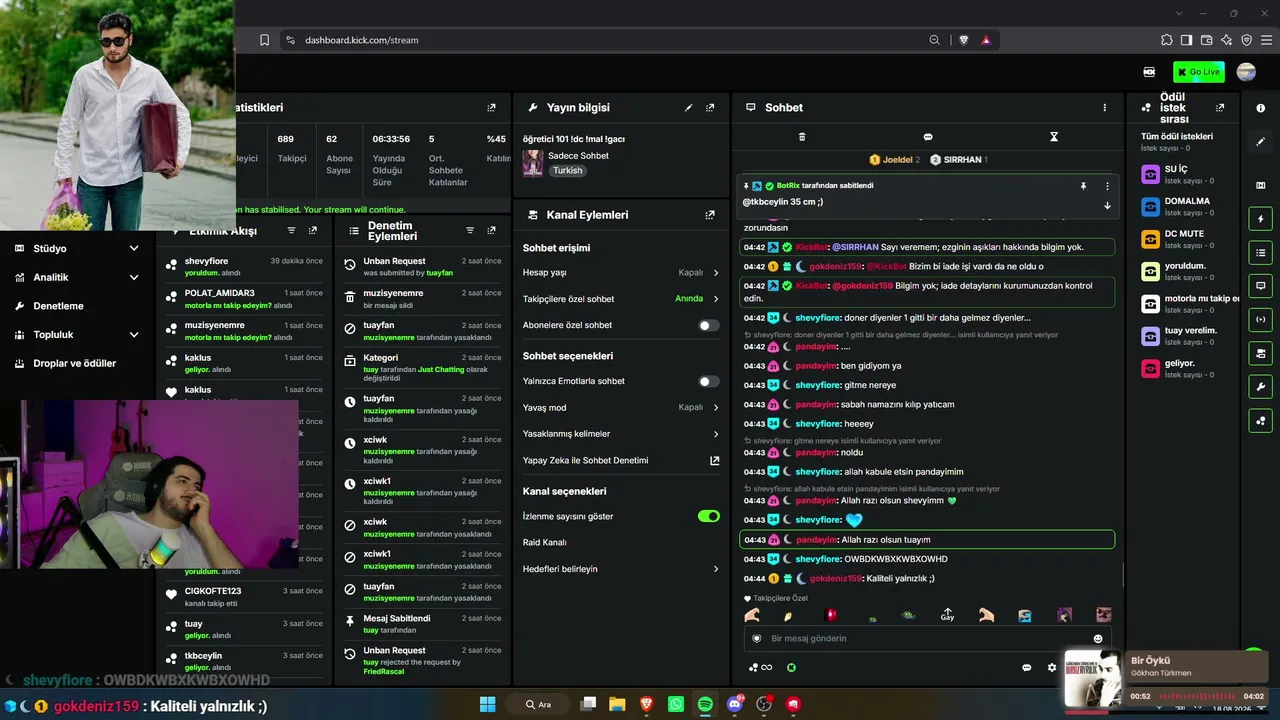Edit stream info with the pencil icon
This screenshot has height=720, width=1280.
(x=689, y=108)
